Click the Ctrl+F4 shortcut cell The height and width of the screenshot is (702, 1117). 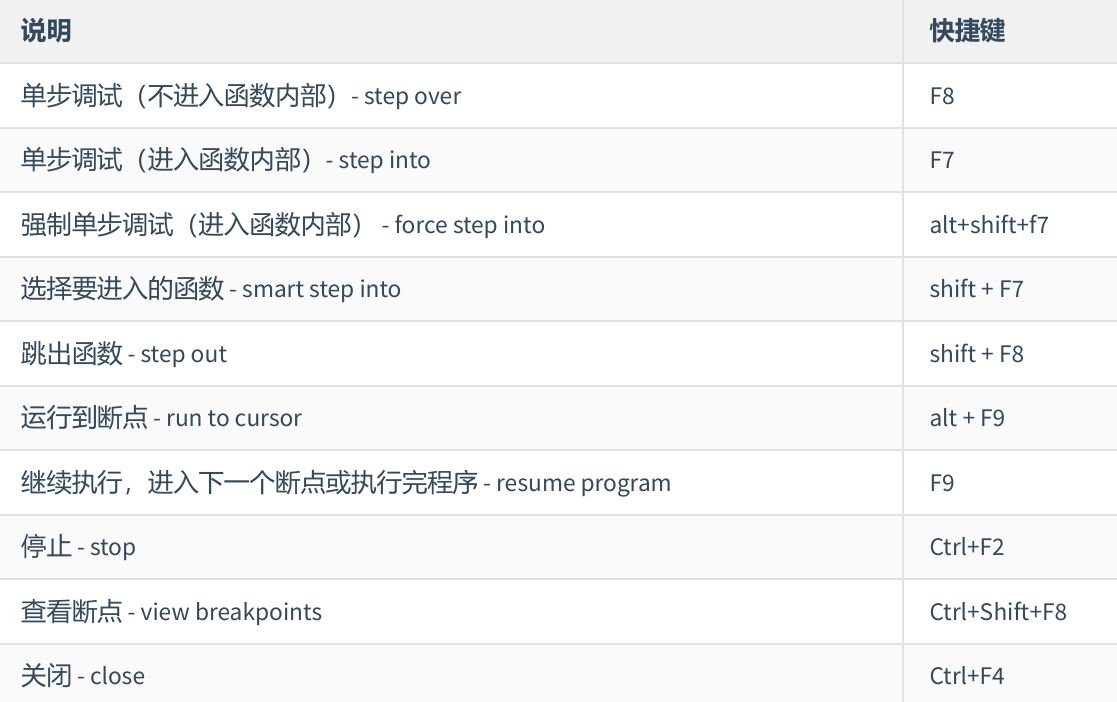(x=967, y=676)
